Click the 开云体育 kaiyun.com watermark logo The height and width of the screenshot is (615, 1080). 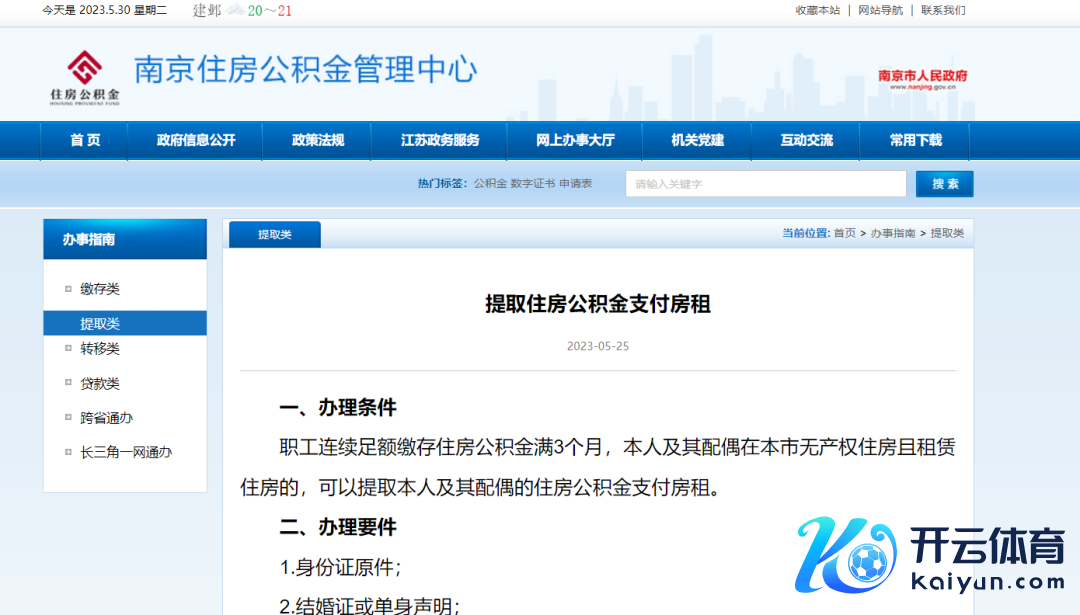[x=930, y=558]
